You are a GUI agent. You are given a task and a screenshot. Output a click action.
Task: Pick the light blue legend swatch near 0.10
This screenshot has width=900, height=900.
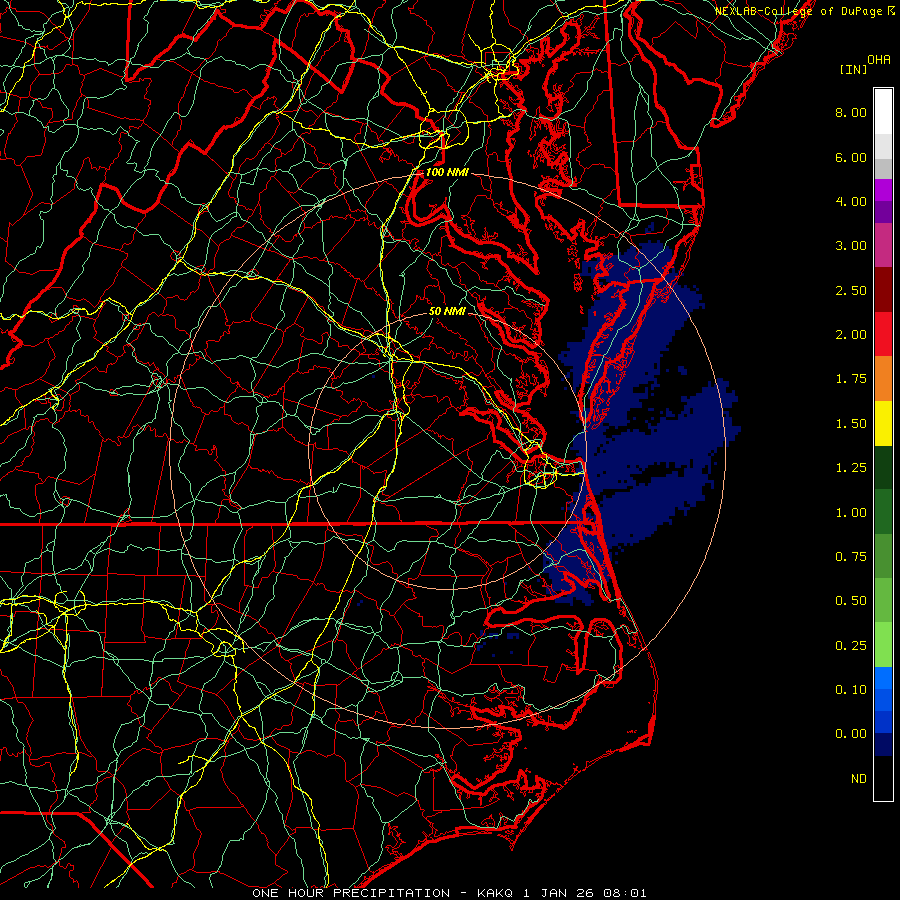[883, 678]
